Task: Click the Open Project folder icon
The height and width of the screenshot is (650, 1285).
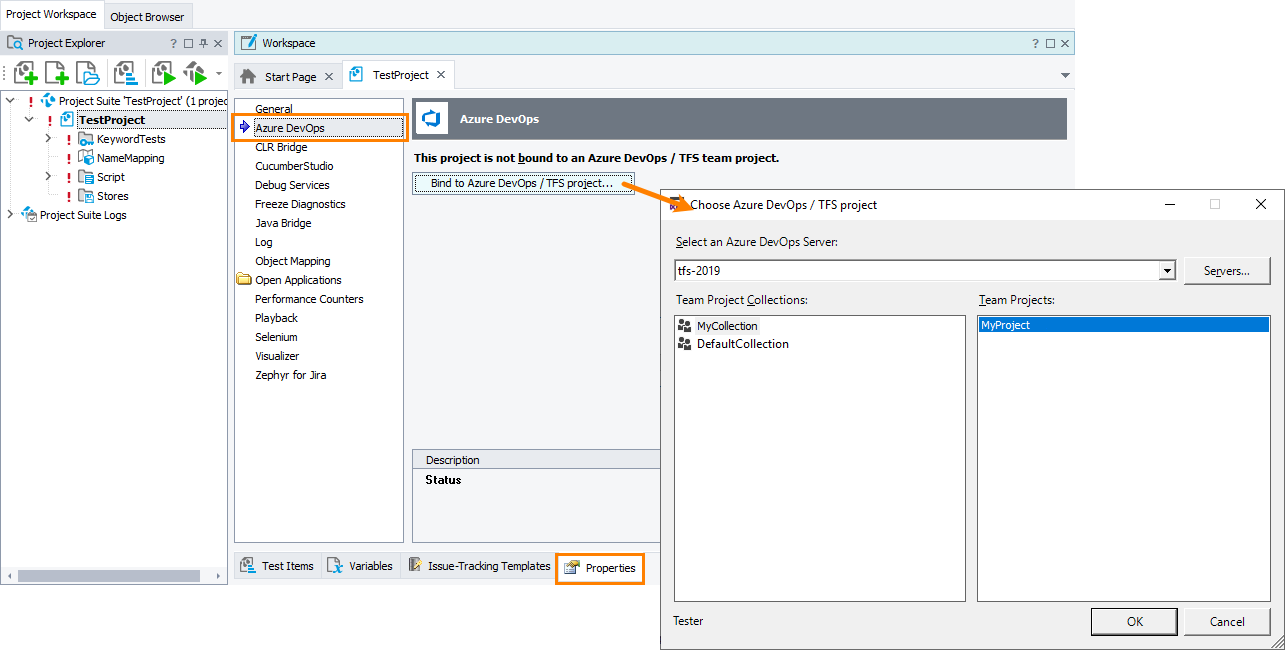Action: [88, 73]
